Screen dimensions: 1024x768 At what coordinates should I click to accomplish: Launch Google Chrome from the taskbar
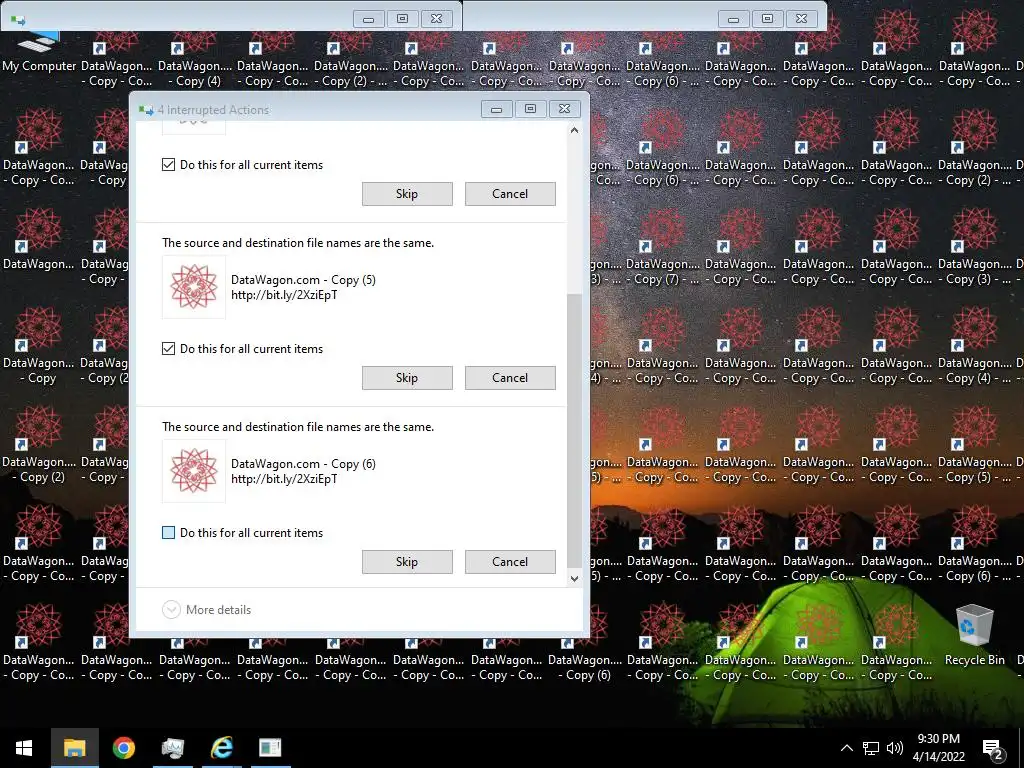click(123, 748)
